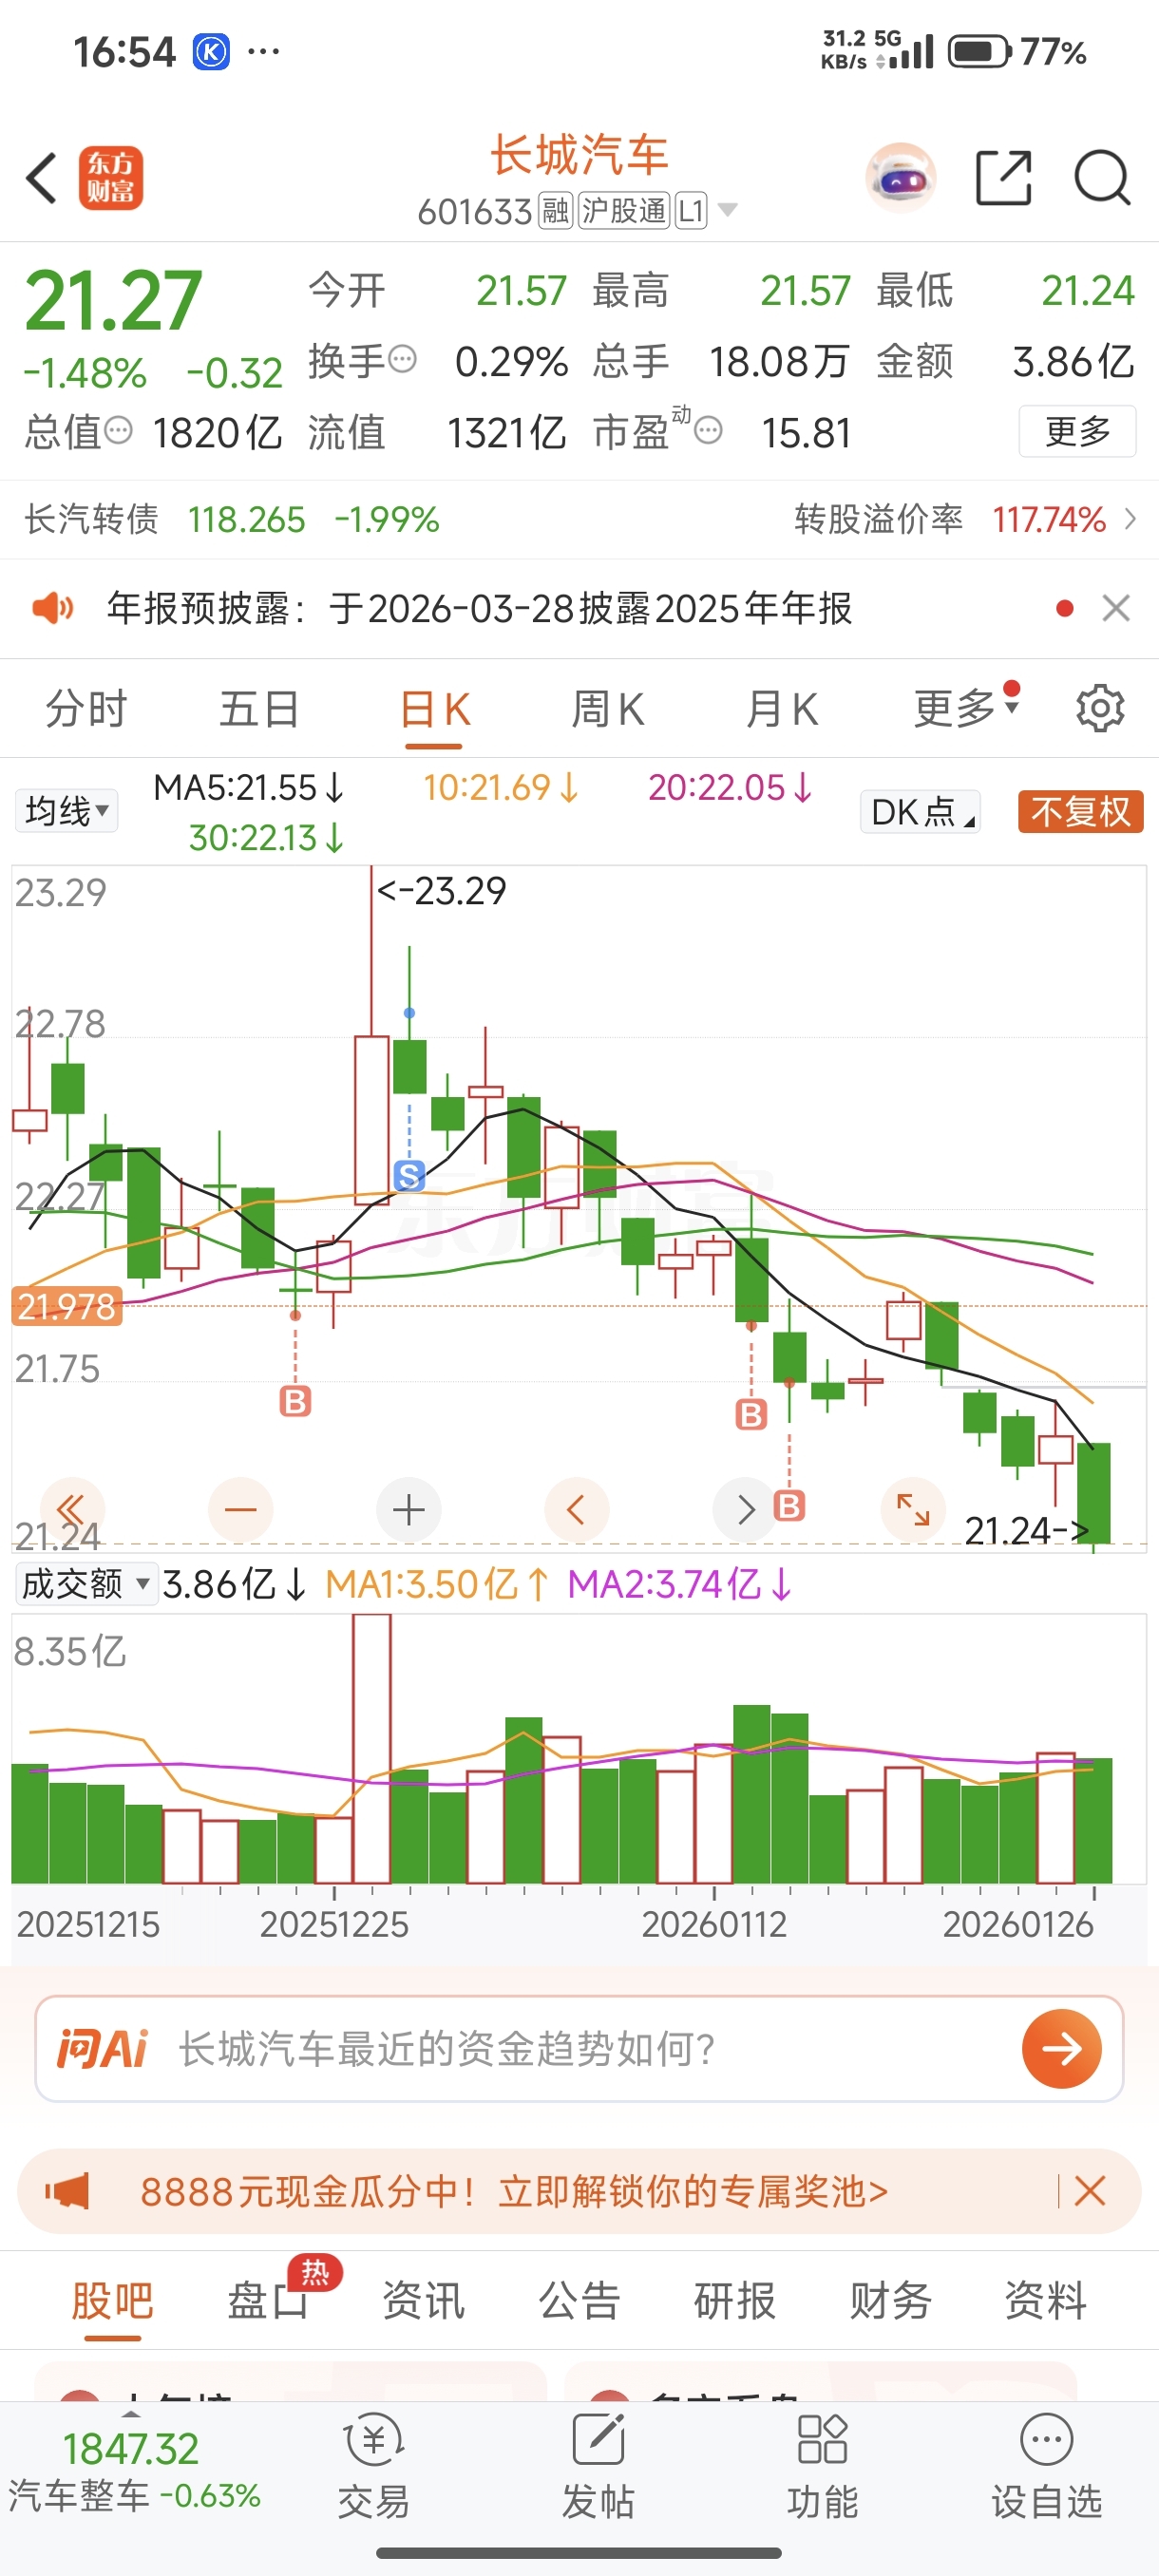Image resolution: width=1159 pixels, height=2576 pixels.
Task: Open the DK点 dropdown
Action: click(x=919, y=811)
